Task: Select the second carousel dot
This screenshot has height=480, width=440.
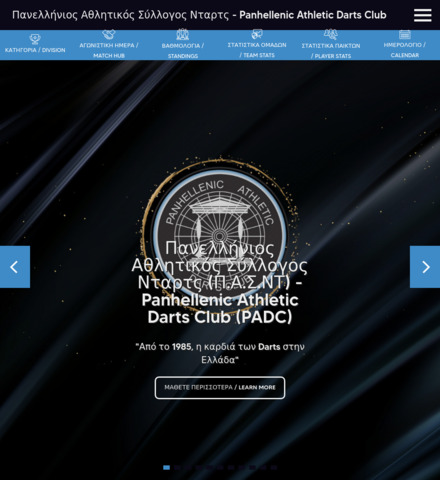Action: click(x=177, y=468)
